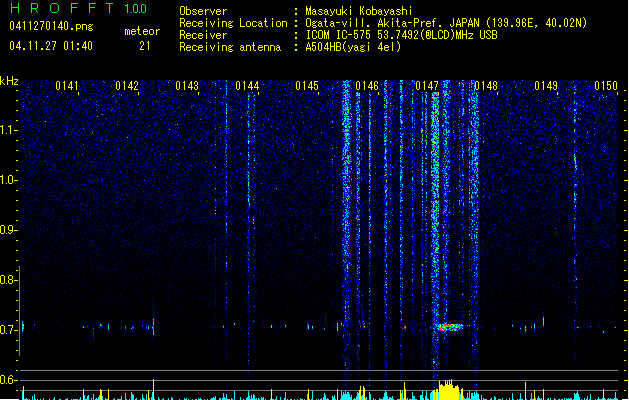Click the Receiving antenna label
629x400 pixels.
(230, 47)
